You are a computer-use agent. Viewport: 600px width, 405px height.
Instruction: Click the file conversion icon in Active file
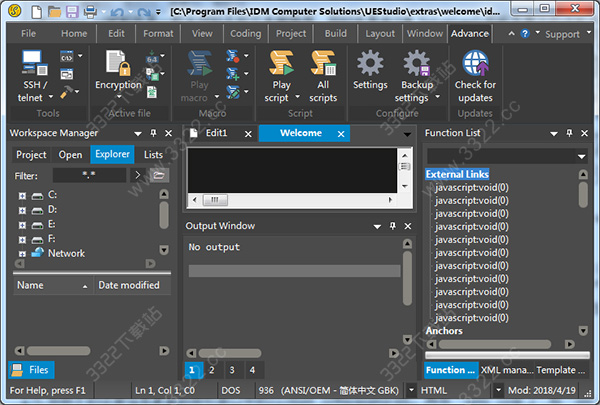click(152, 74)
